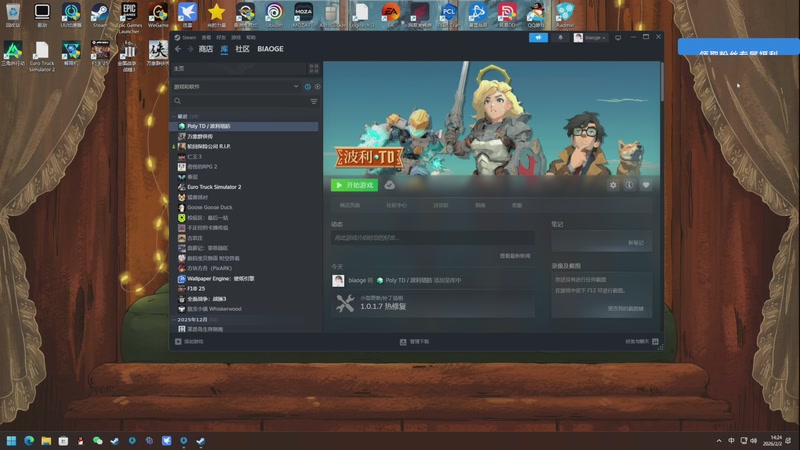Collapse the 2025年12月 group

pos(174,319)
